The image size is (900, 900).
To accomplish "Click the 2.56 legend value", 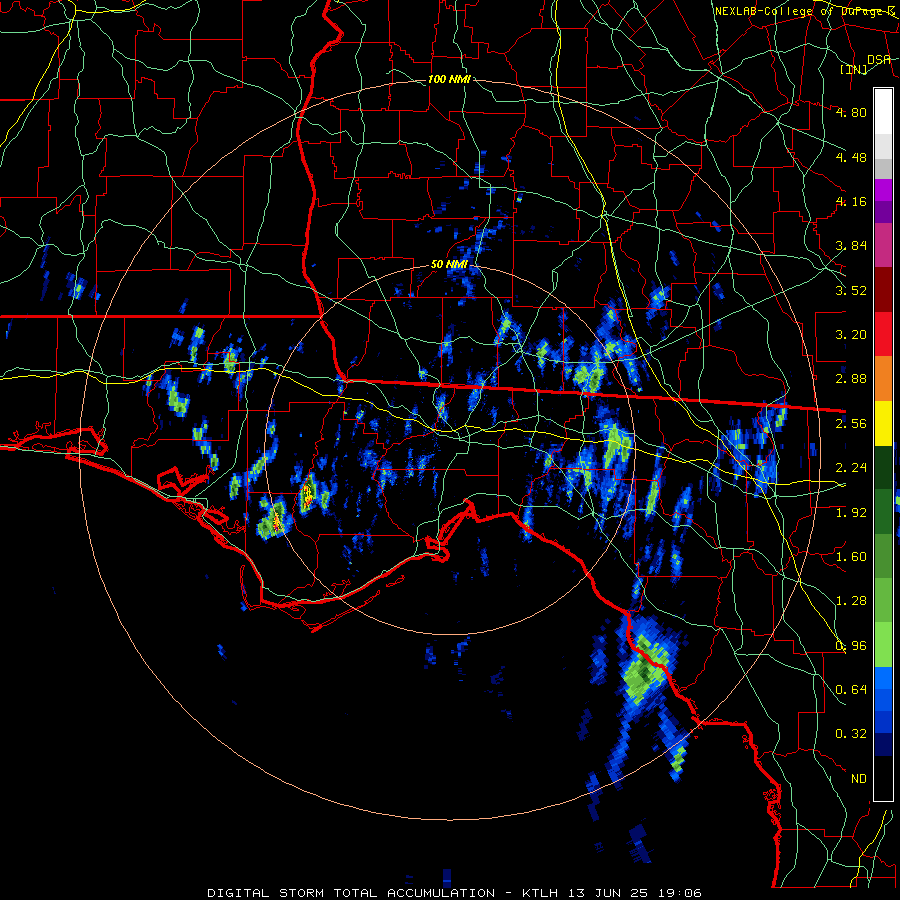I will pyautogui.click(x=851, y=424).
